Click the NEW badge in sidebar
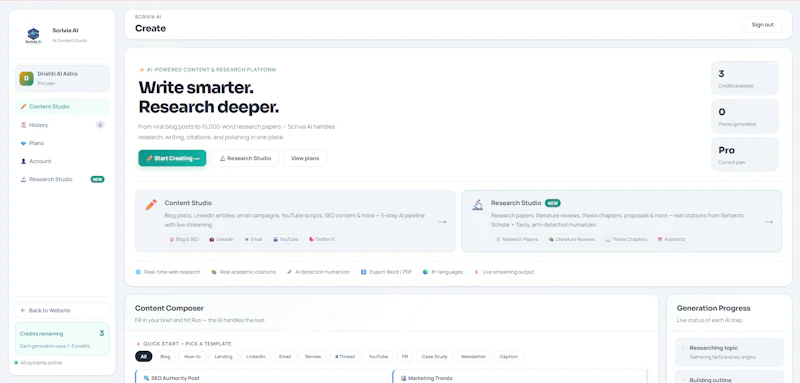 click(x=97, y=180)
